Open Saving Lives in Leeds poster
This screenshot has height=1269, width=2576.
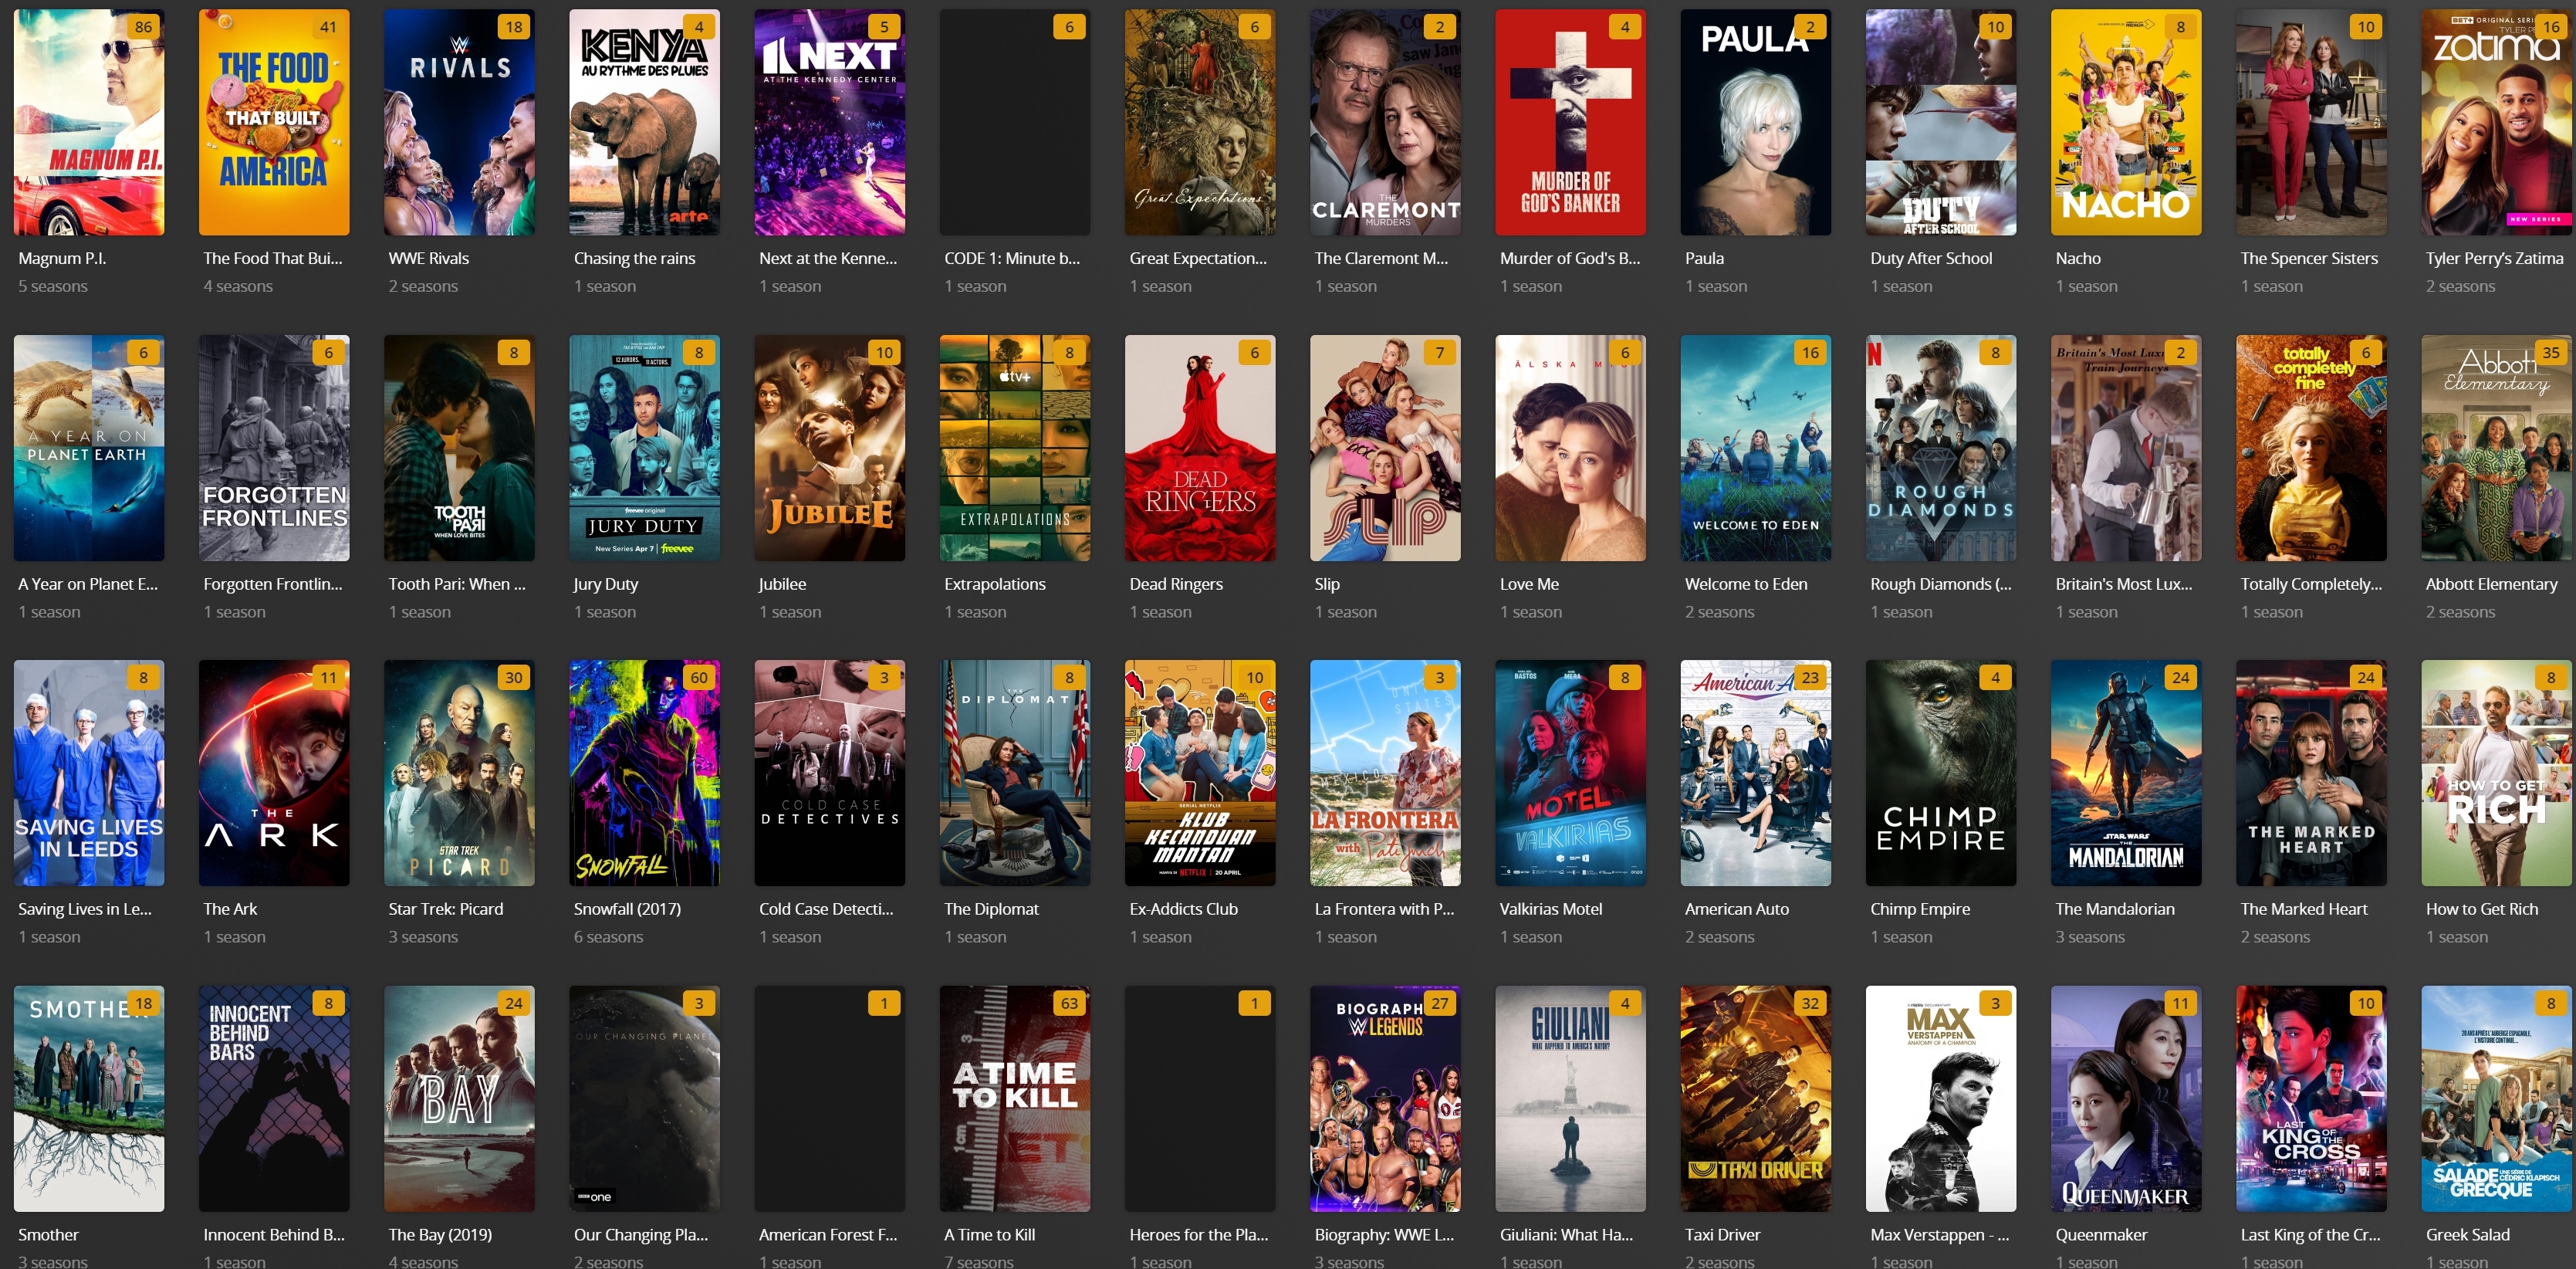(x=89, y=773)
